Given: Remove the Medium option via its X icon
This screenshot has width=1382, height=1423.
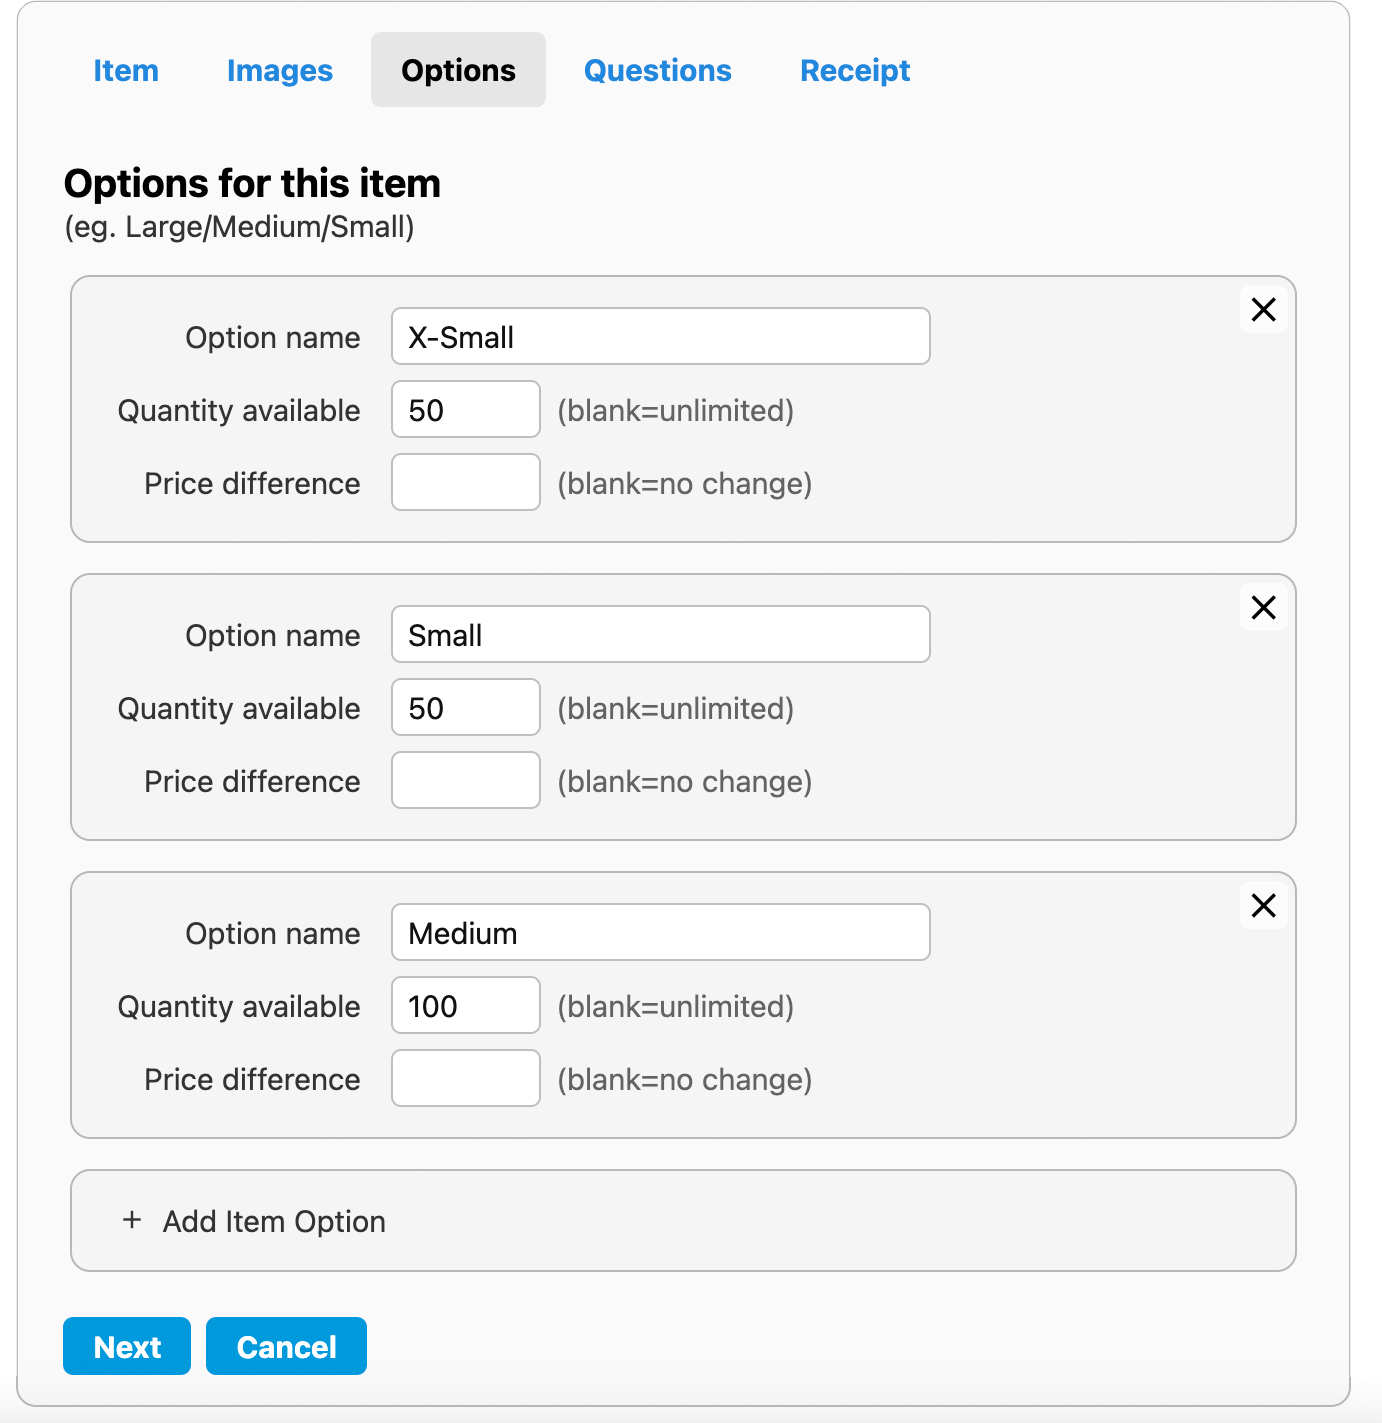Looking at the screenshot, I should tap(1263, 906).
